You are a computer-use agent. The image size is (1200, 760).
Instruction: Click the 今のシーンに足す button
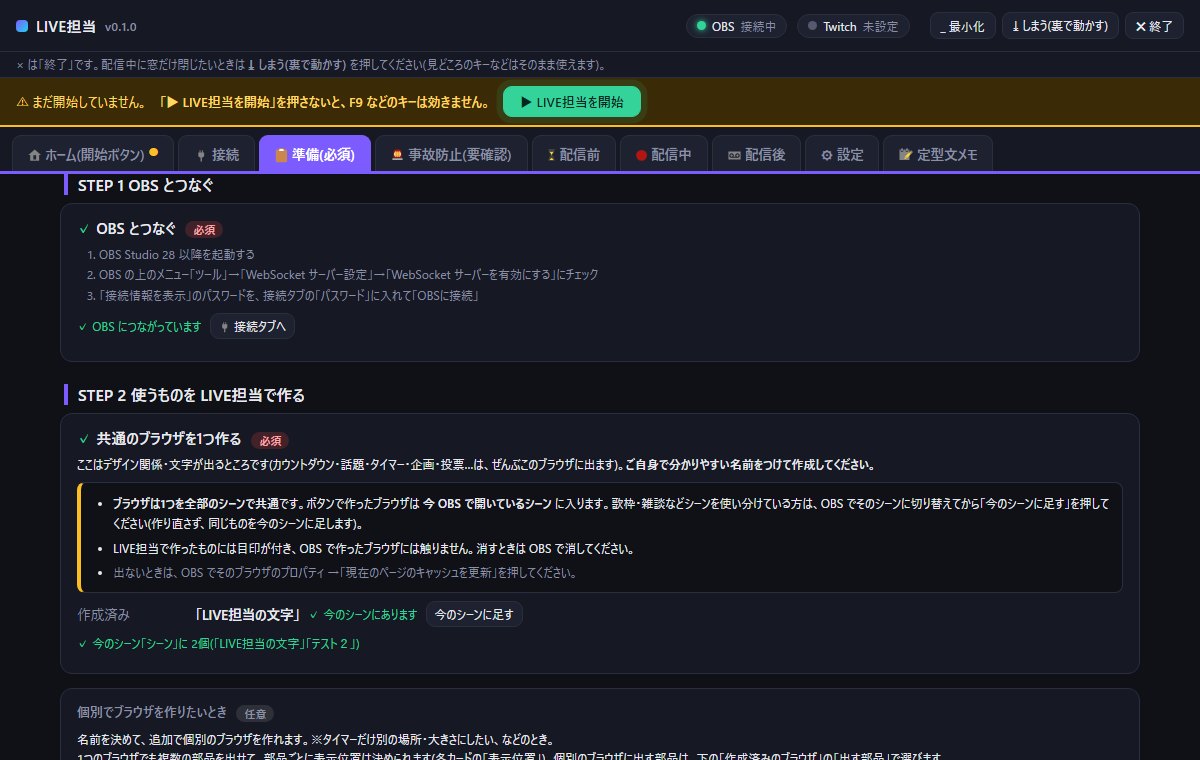pos(474,614)
